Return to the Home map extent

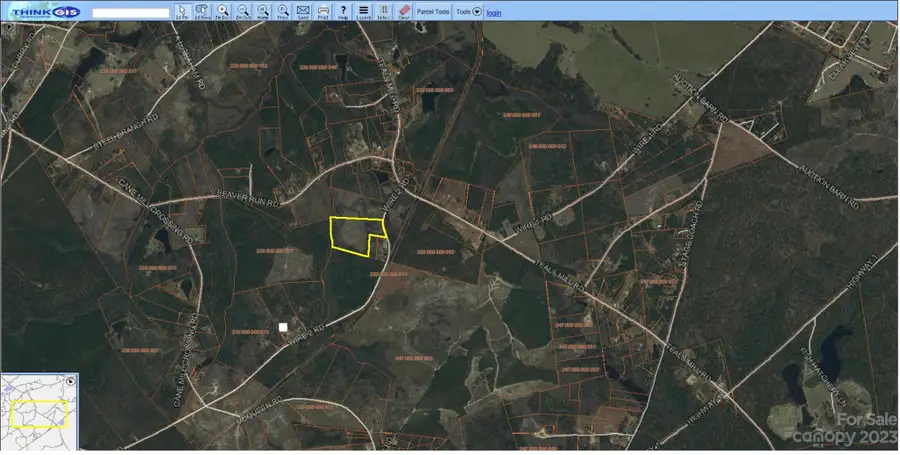[x=262, y=11]
